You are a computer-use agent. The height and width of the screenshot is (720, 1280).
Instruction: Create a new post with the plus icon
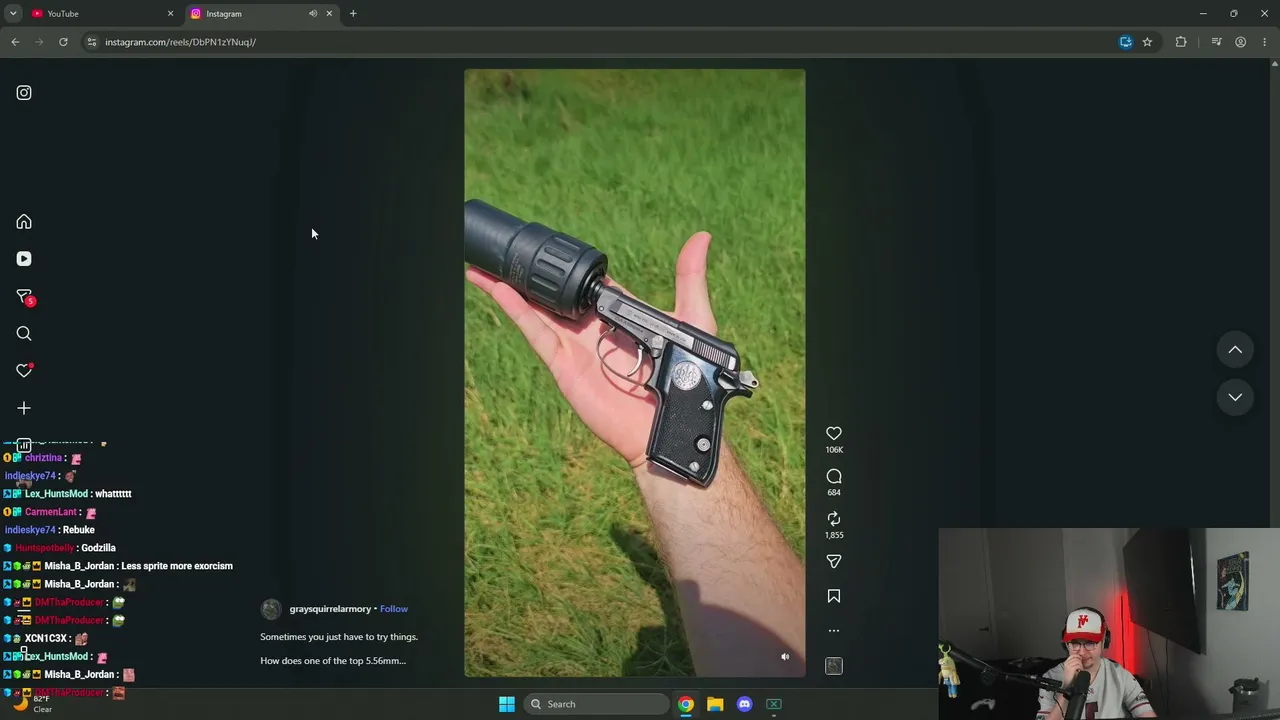(x=24, y=408)
